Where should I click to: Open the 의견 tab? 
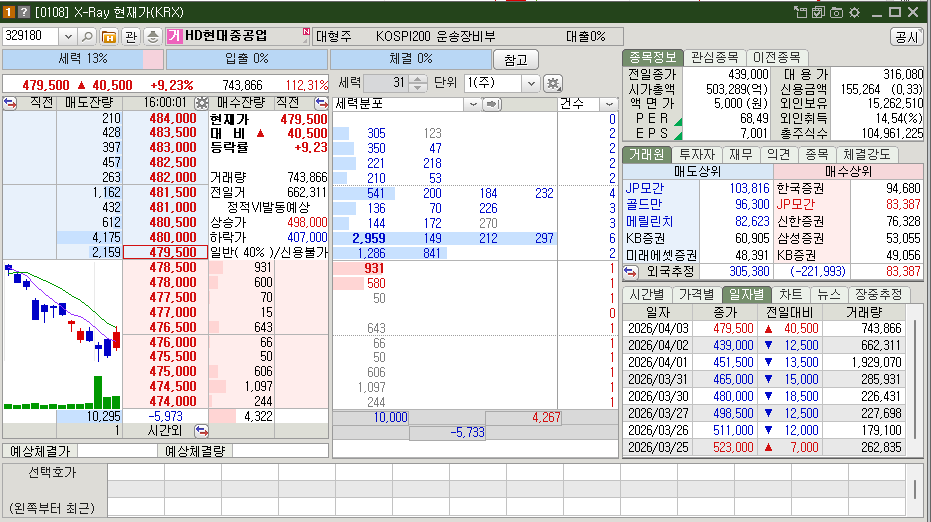778,154
